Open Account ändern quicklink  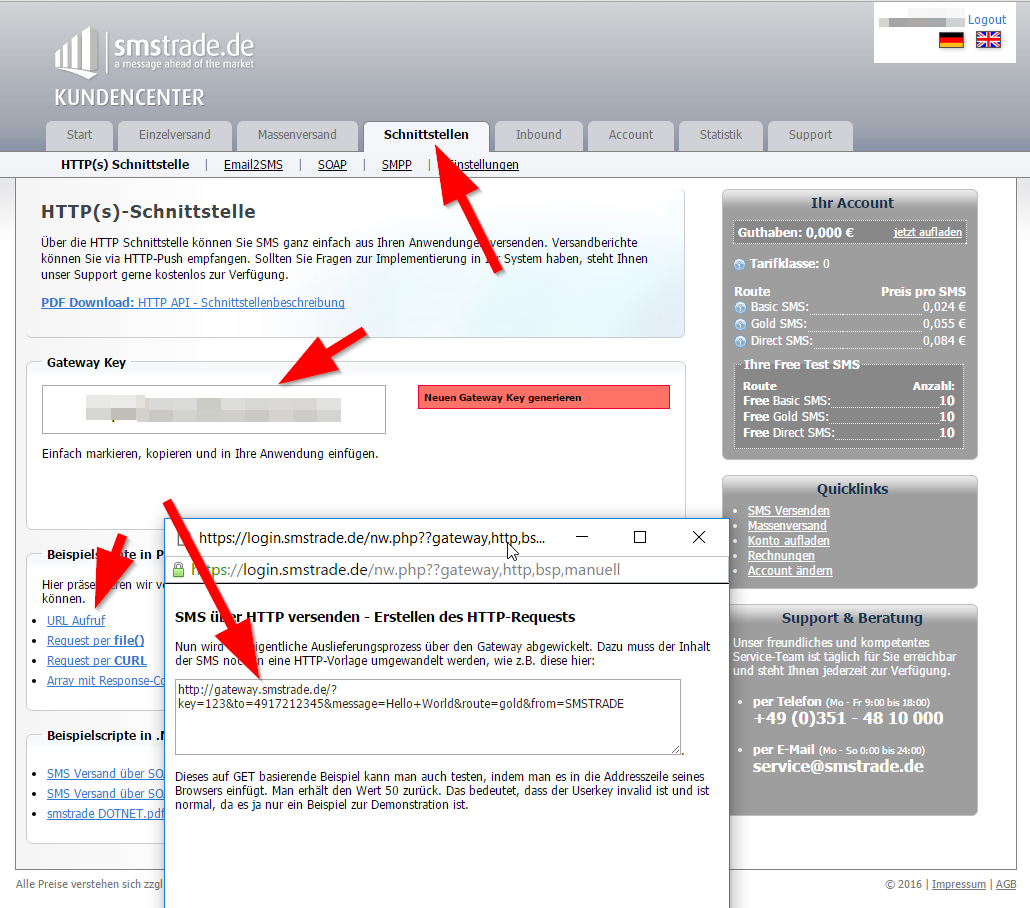[790, 572]
